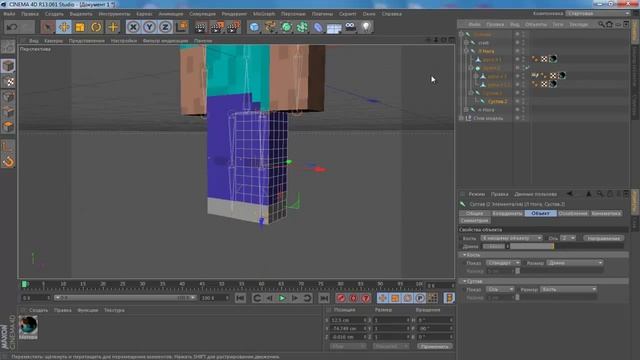This screenshot has height=360, width=640.
Task: Switch to the Кинематика attribute tab
Action: pos(606,213)
